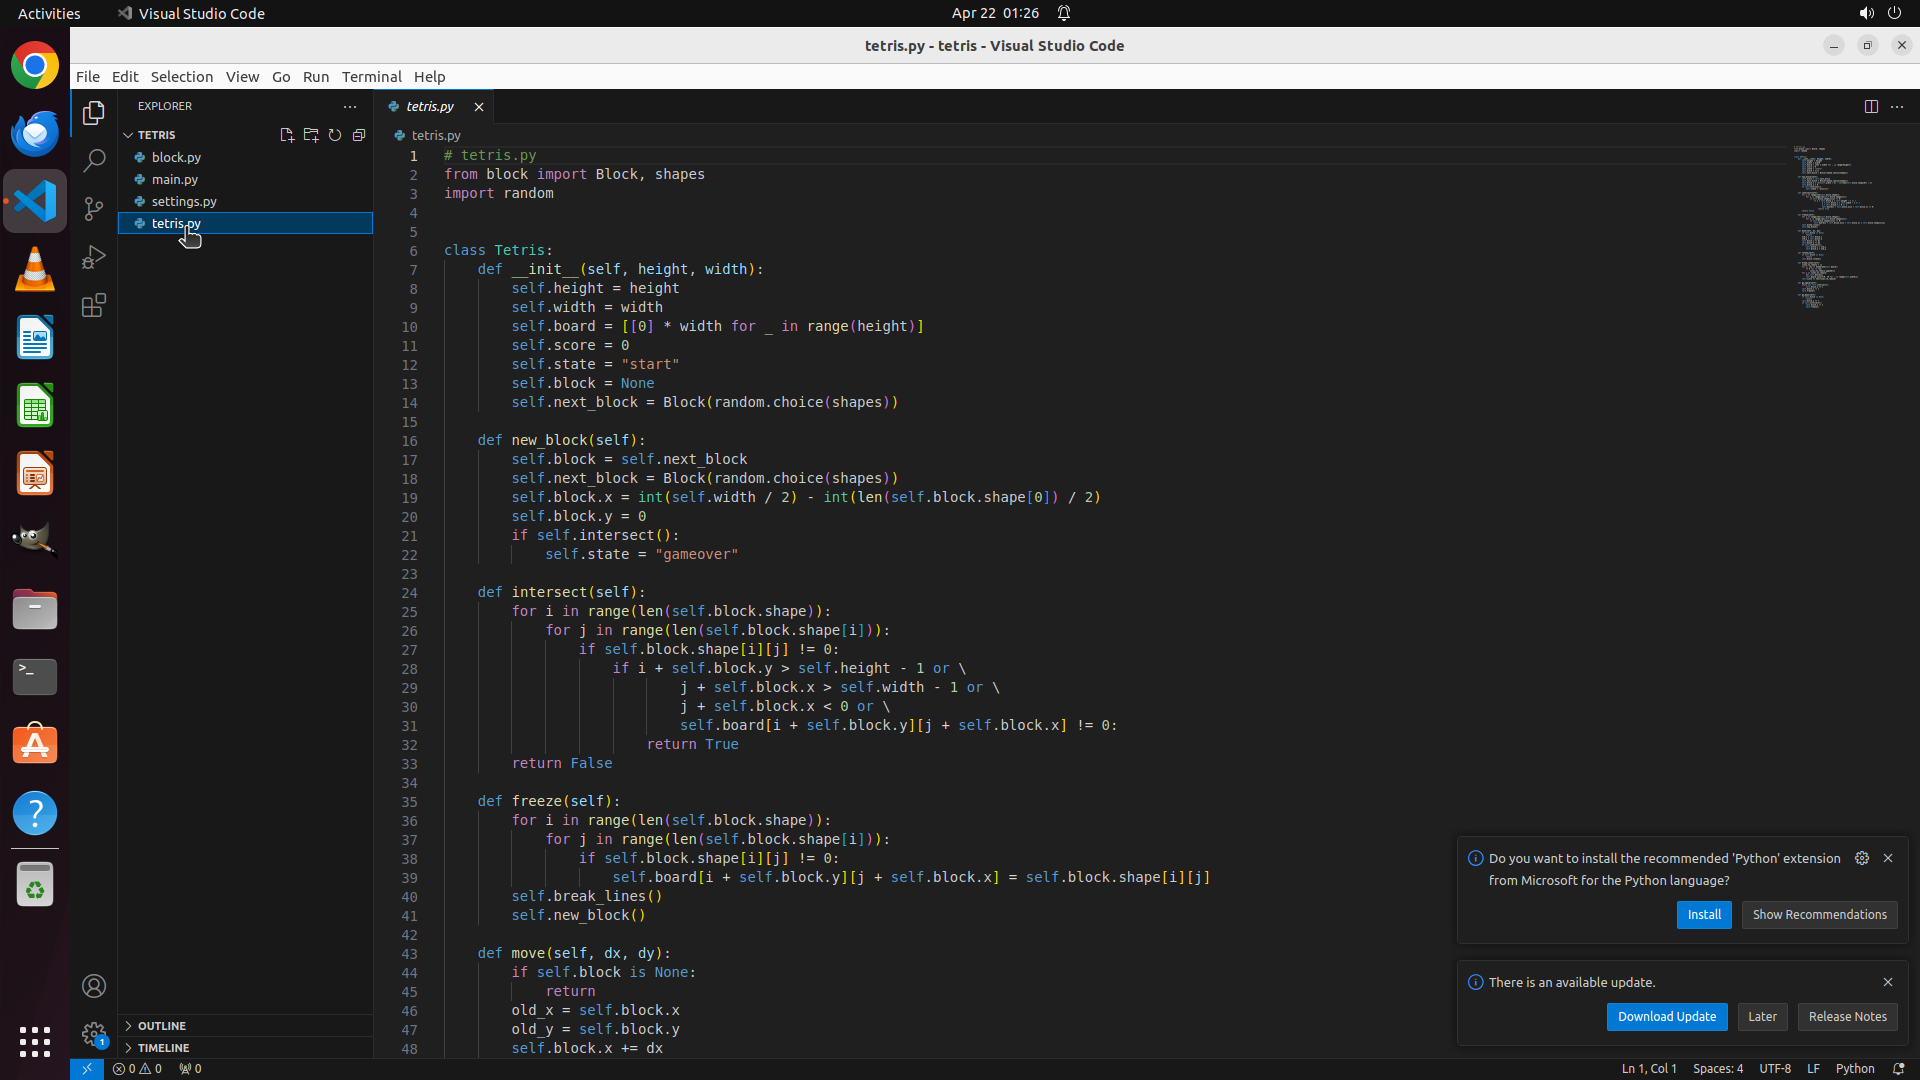The width and height of the screenshot is (1920, 1080).
Task: Expand the OUTLINE section
Action: (x=162, y=1026)
